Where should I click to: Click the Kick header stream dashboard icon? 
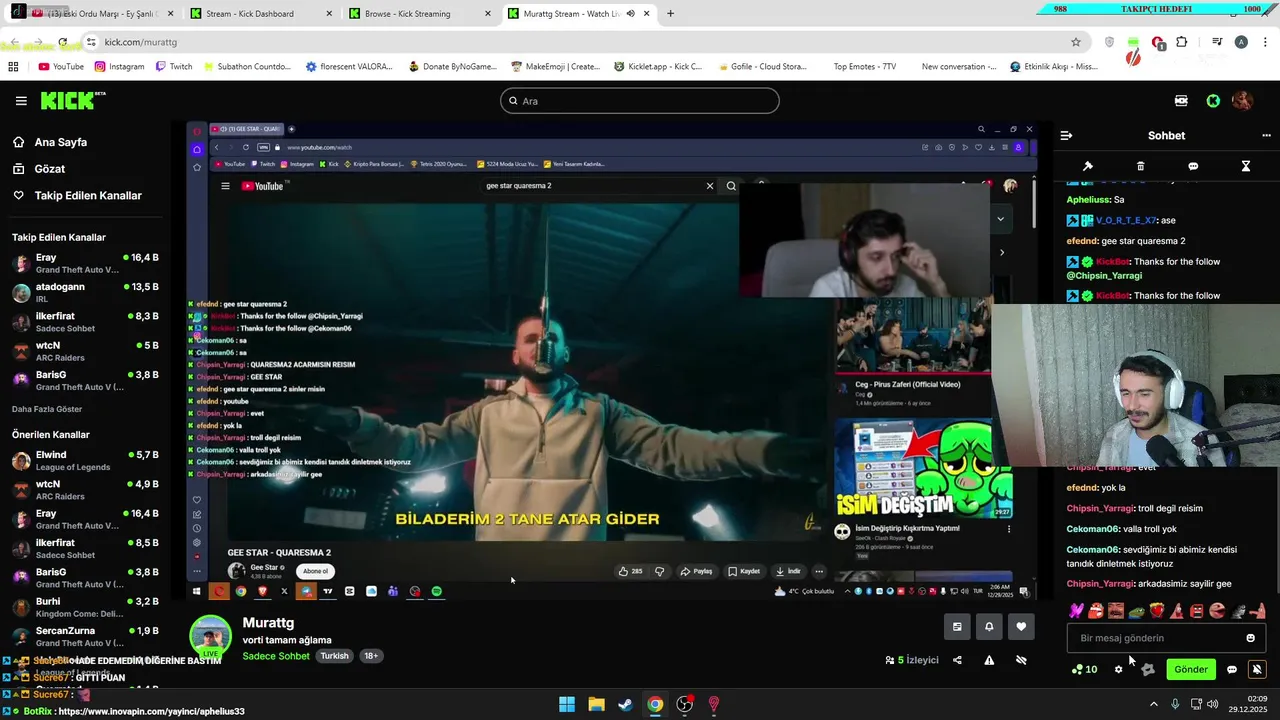coord(1181,101)
